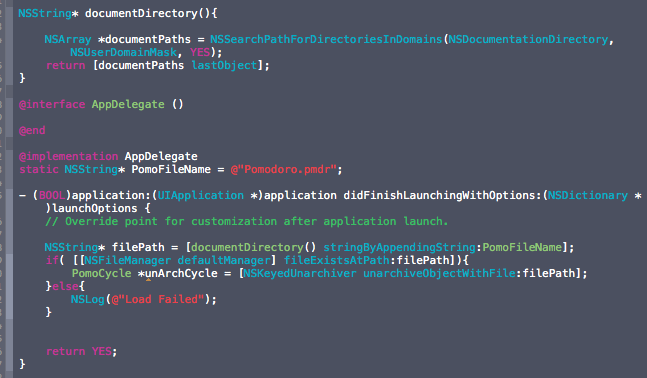This screenshot has width=647, height=378.
Task: Click the static keyword
Action: pyautogui.click(x=39, y=169)
